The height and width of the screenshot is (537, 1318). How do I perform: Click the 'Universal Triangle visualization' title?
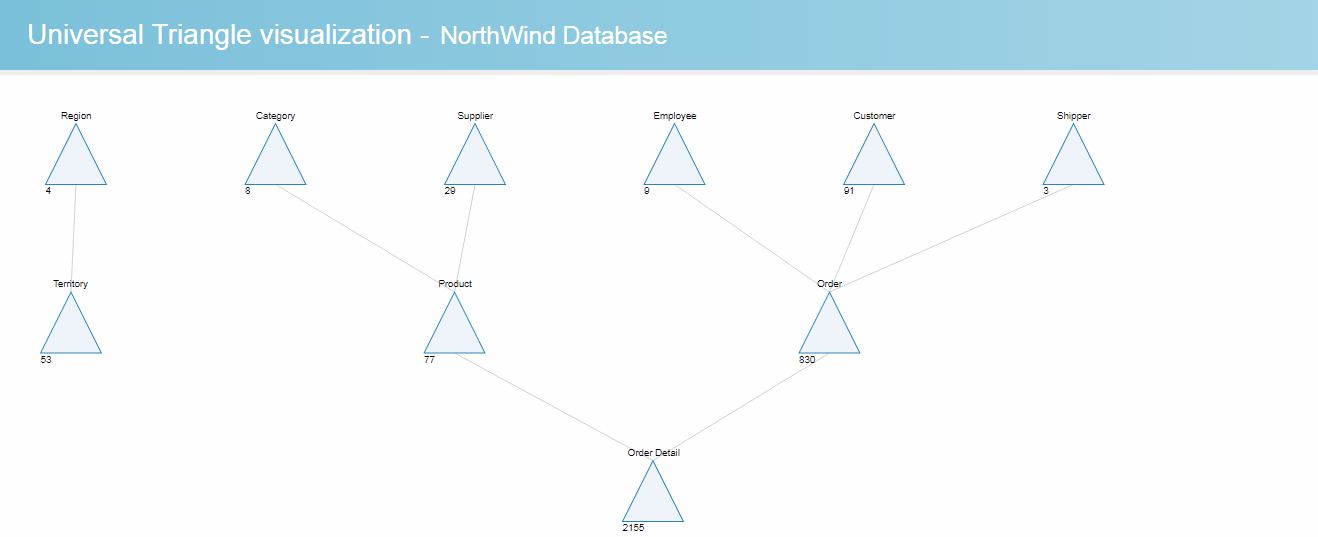[219, 35]
